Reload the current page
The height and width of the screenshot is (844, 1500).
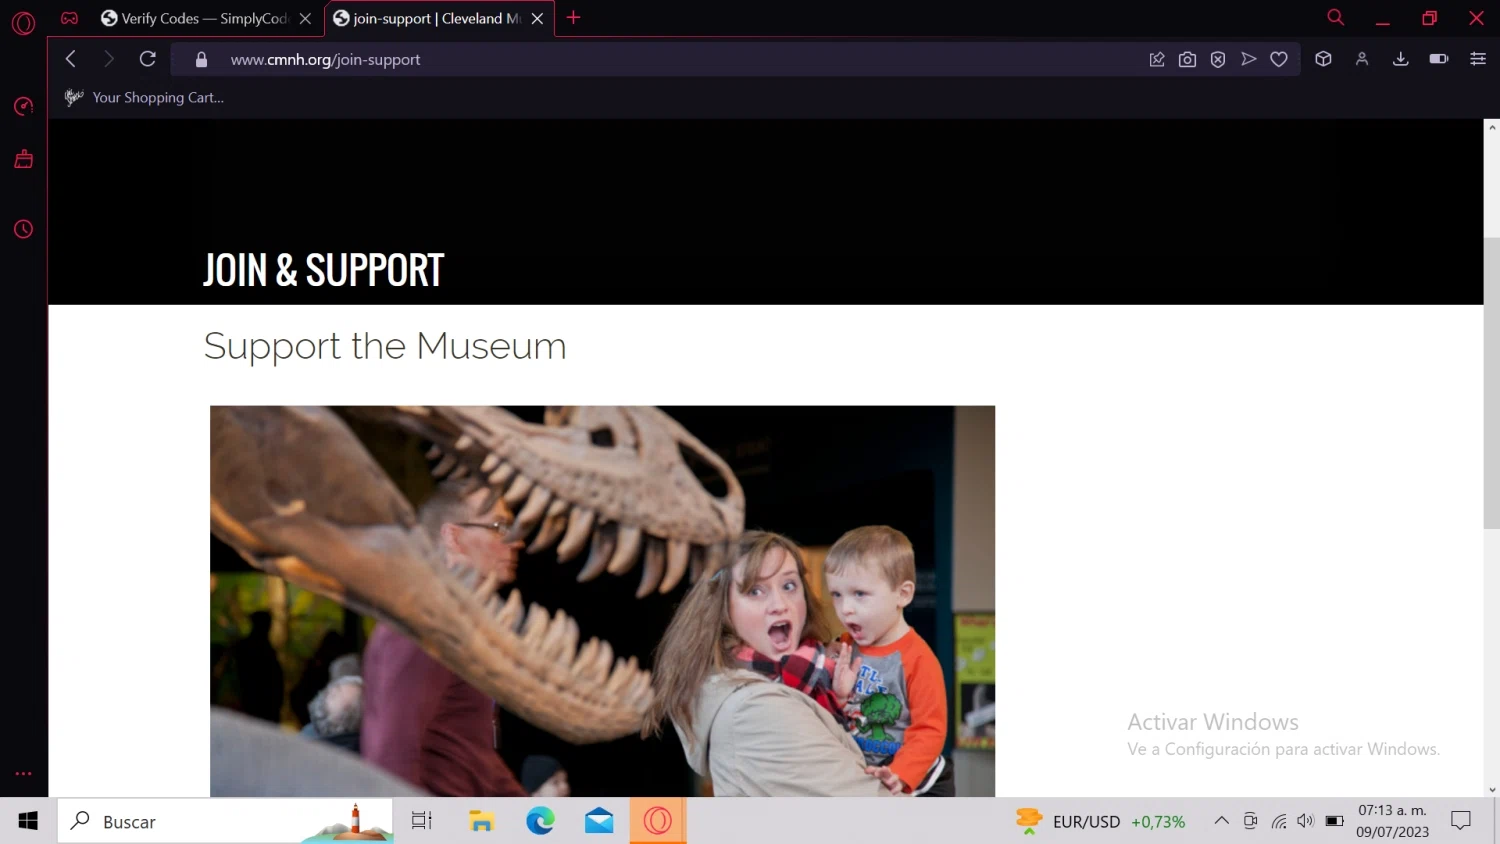tap(147, 59)
